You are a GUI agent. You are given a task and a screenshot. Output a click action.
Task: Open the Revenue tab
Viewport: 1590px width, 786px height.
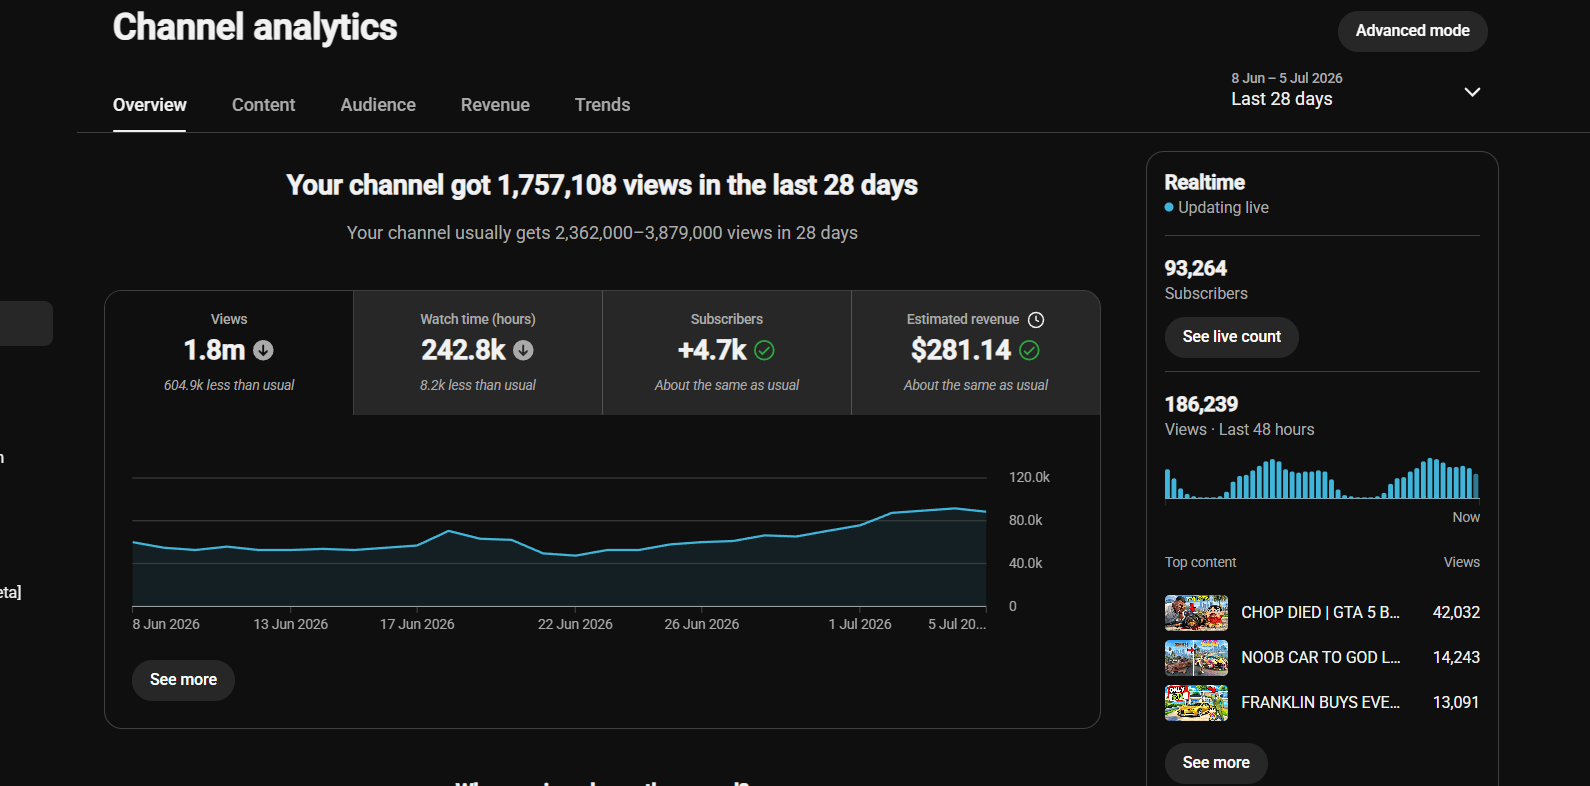point(495,105)
